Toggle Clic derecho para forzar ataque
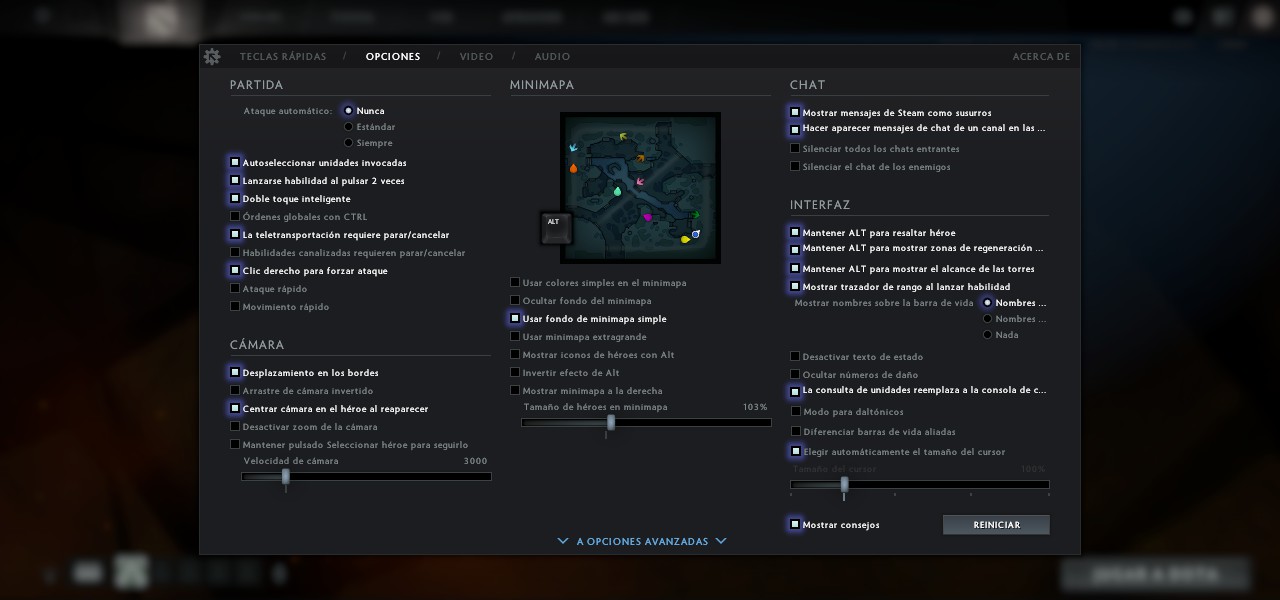 pos(235,270)
